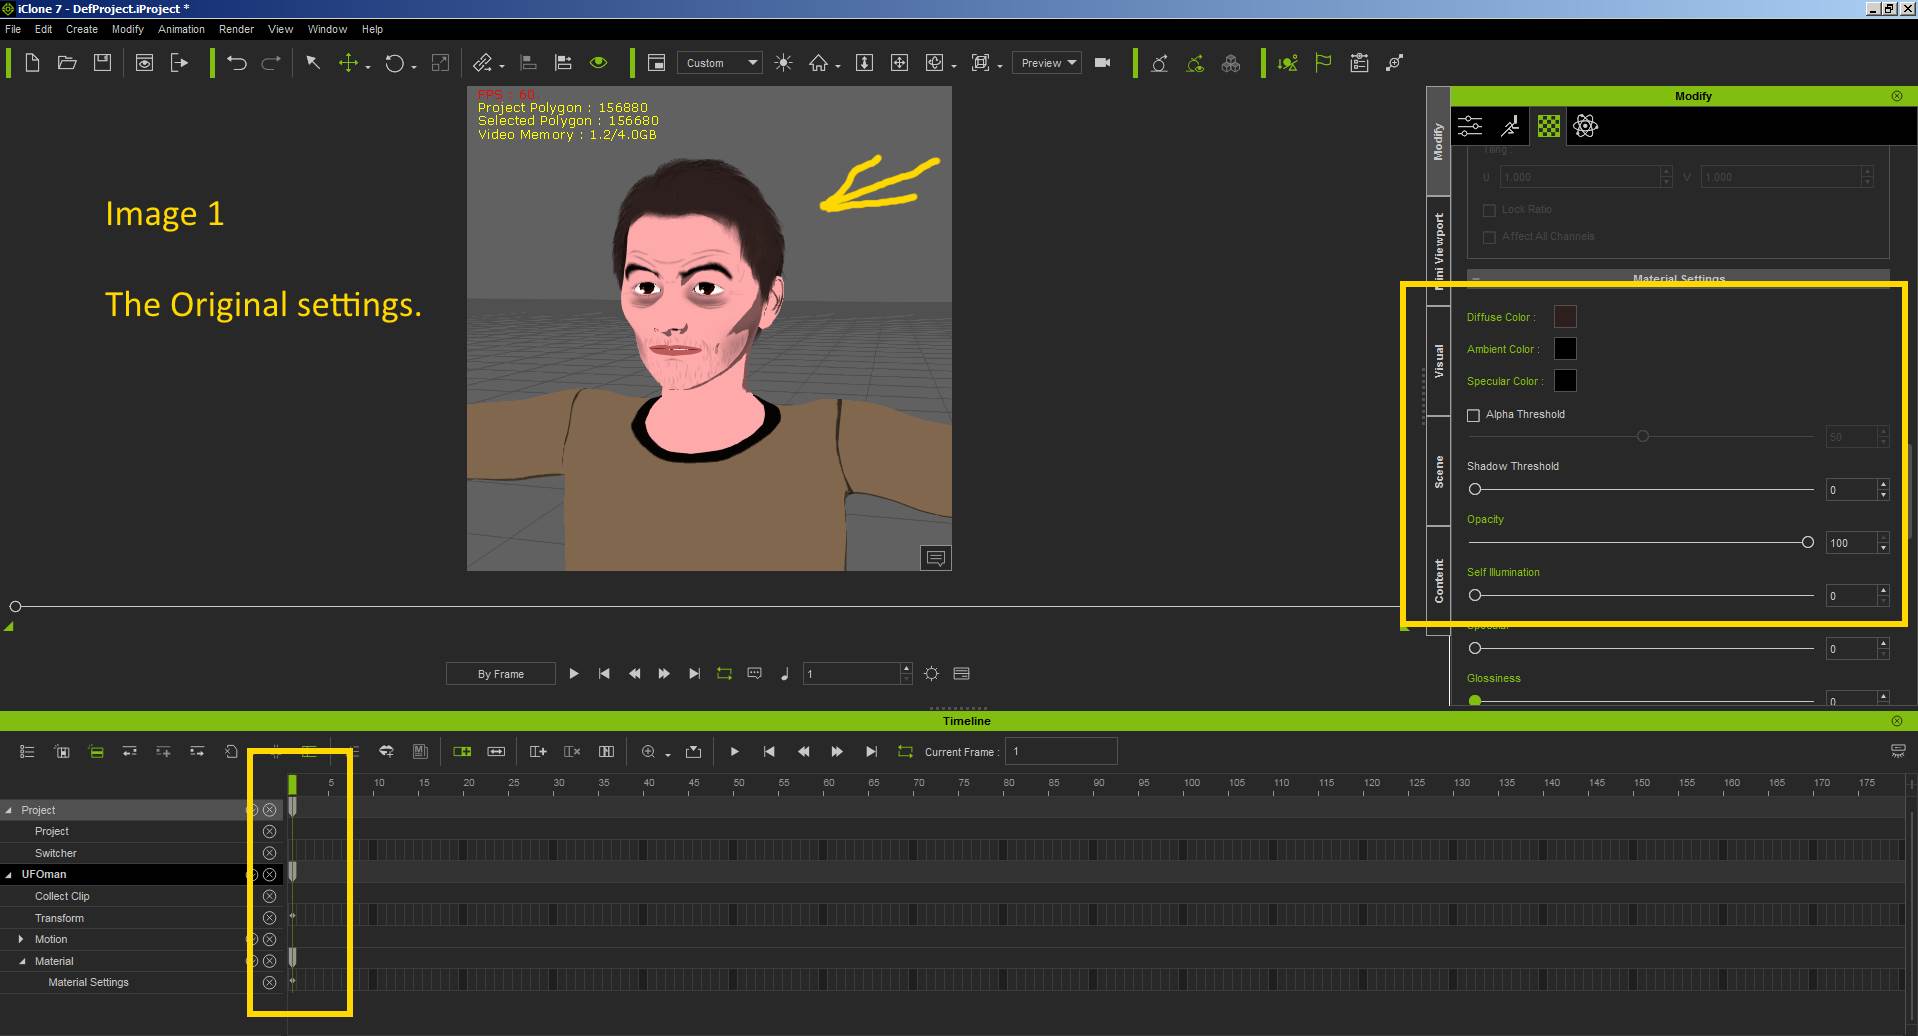Open the Move tool options arrow
The height and width of the screenshot is (1036, 1918).
click(368, 67)
